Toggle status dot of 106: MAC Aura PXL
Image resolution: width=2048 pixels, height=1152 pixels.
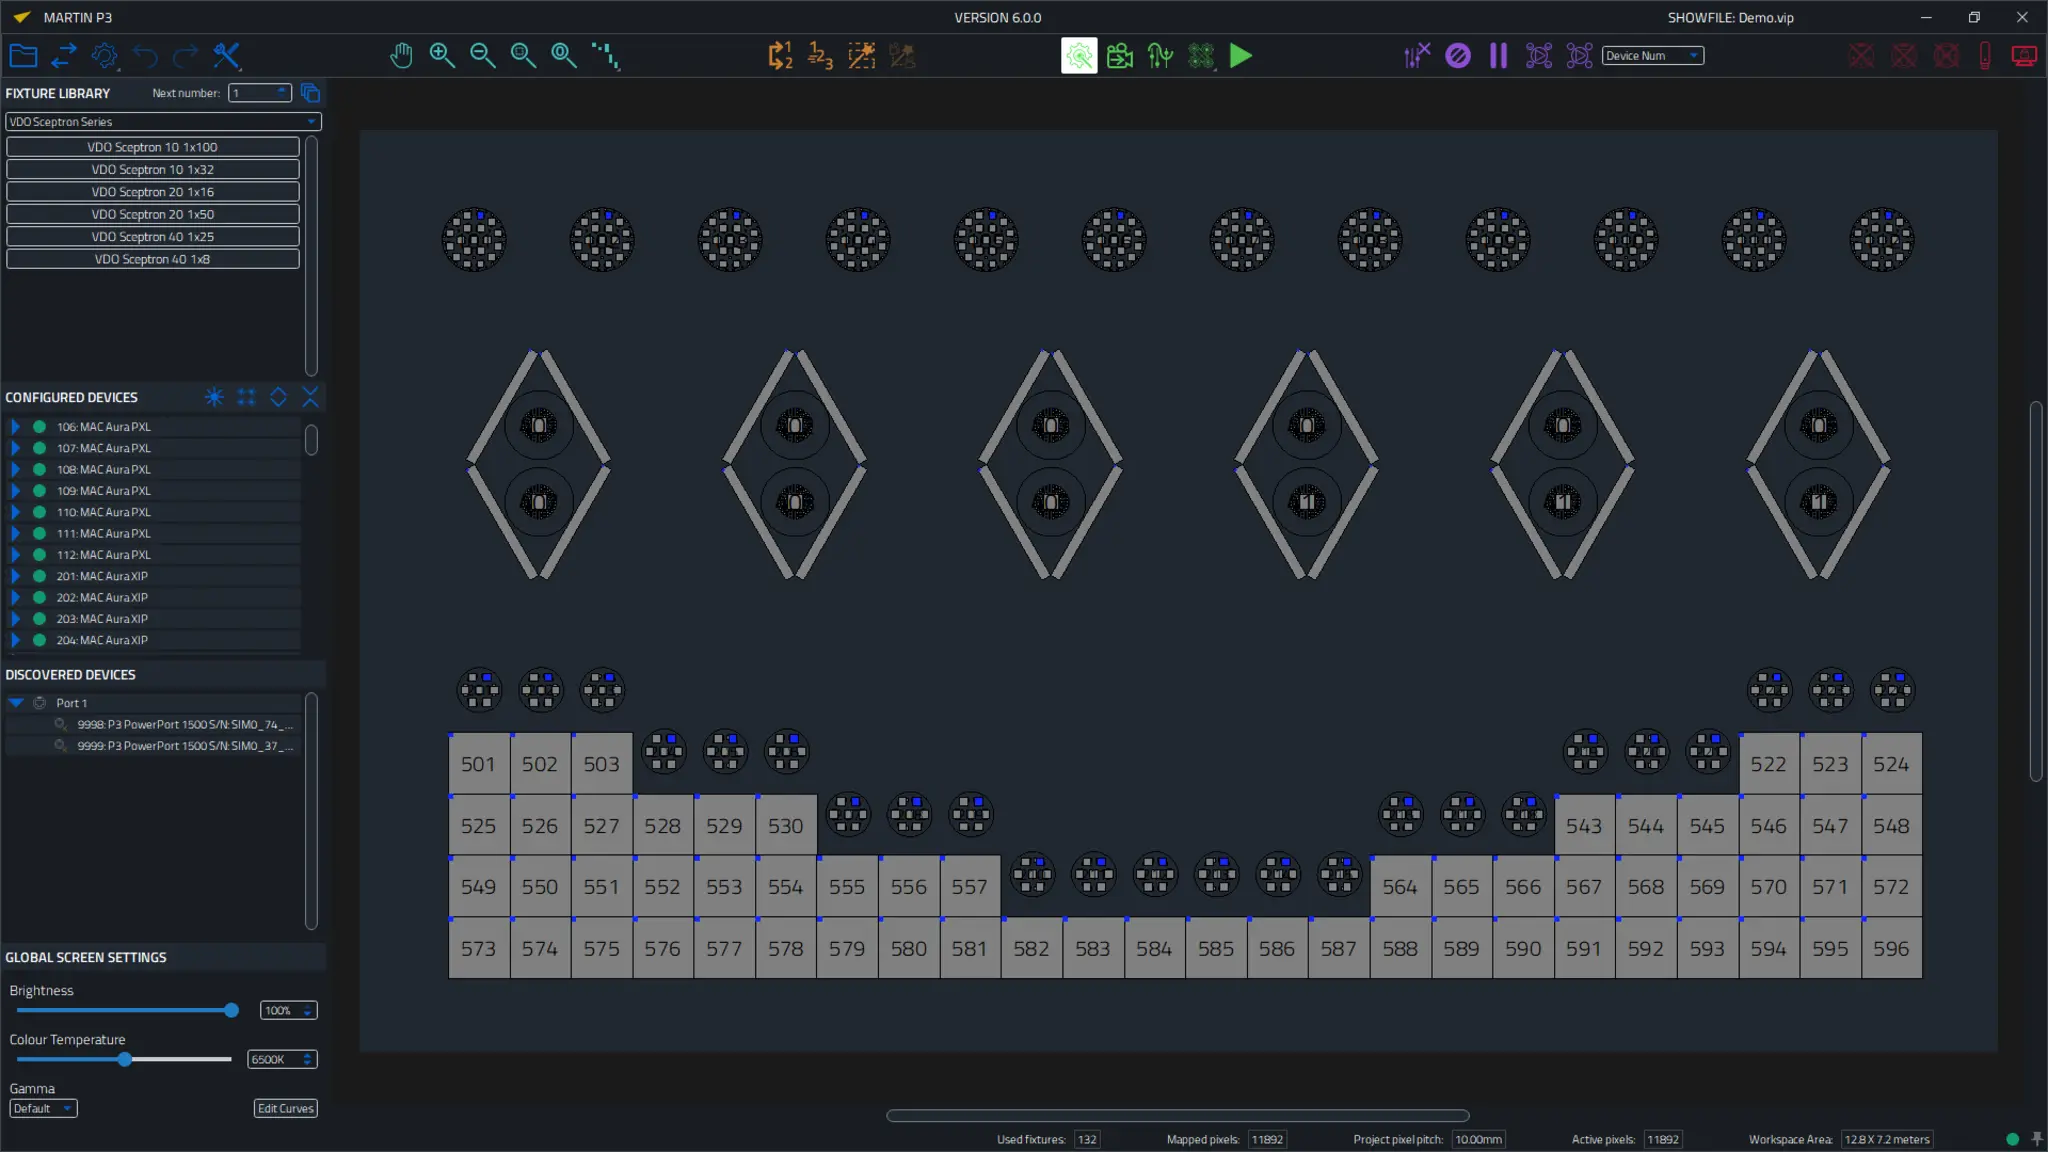[x=39, y=427]
